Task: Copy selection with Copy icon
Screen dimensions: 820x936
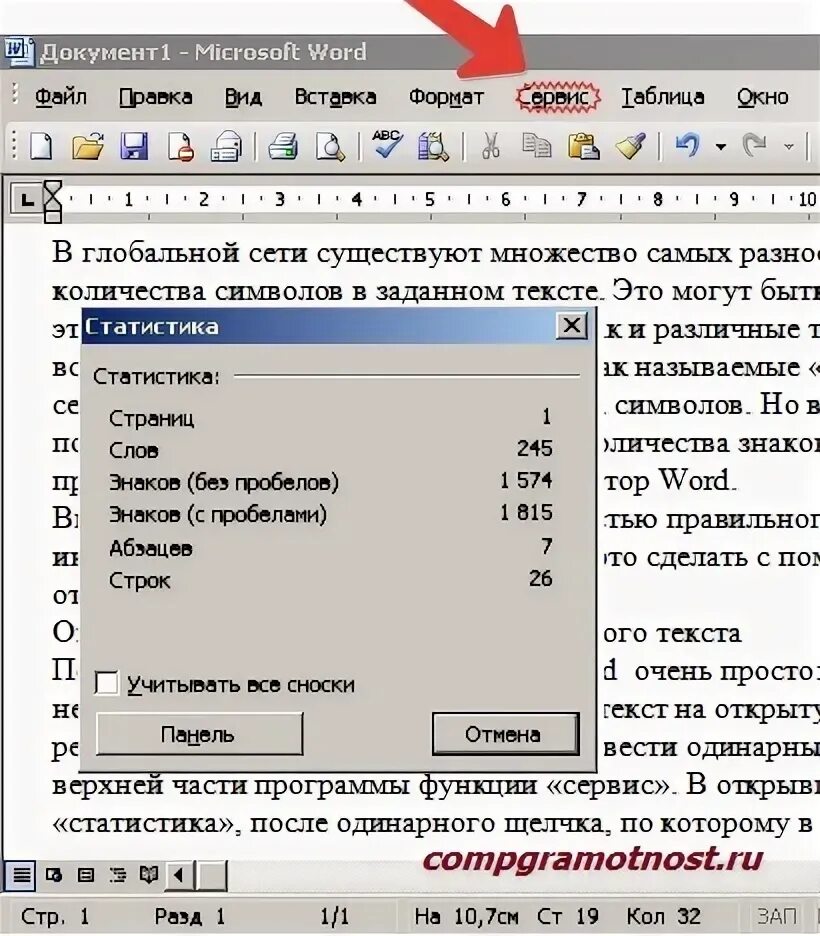Action: 537,146
